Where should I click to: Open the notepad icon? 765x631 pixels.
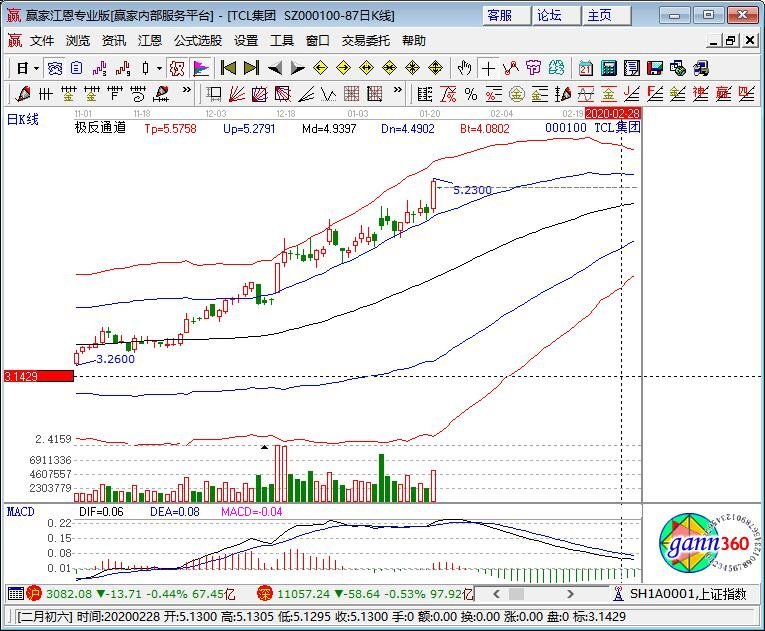pyautogui.click(x=632, y=68)
